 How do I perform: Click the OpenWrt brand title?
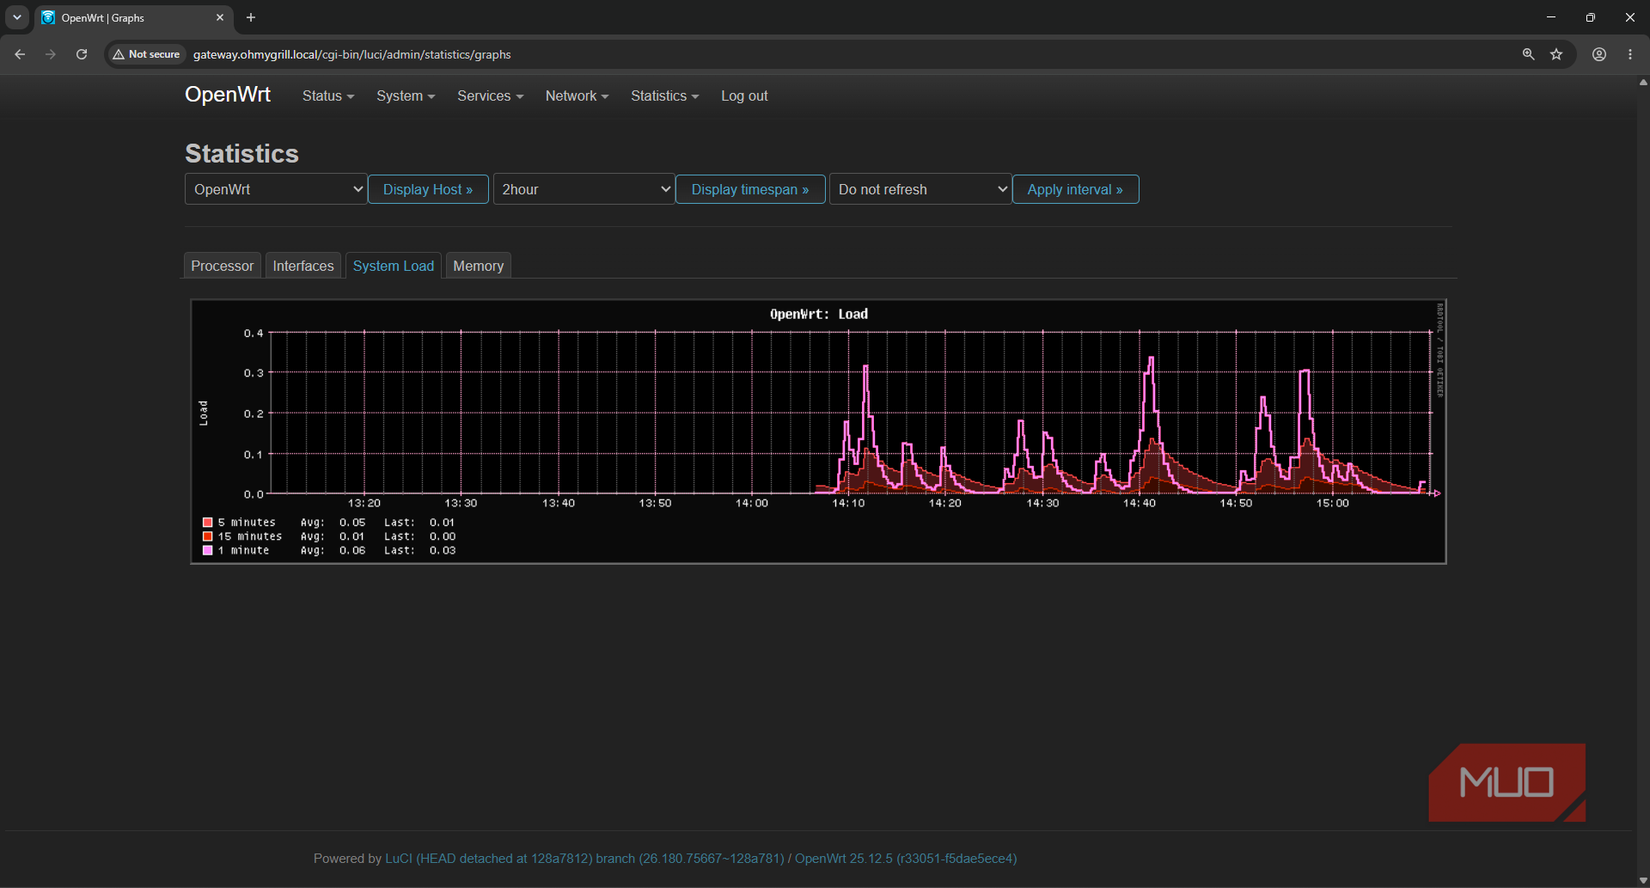pyautogui.click(x=227, y=94)
